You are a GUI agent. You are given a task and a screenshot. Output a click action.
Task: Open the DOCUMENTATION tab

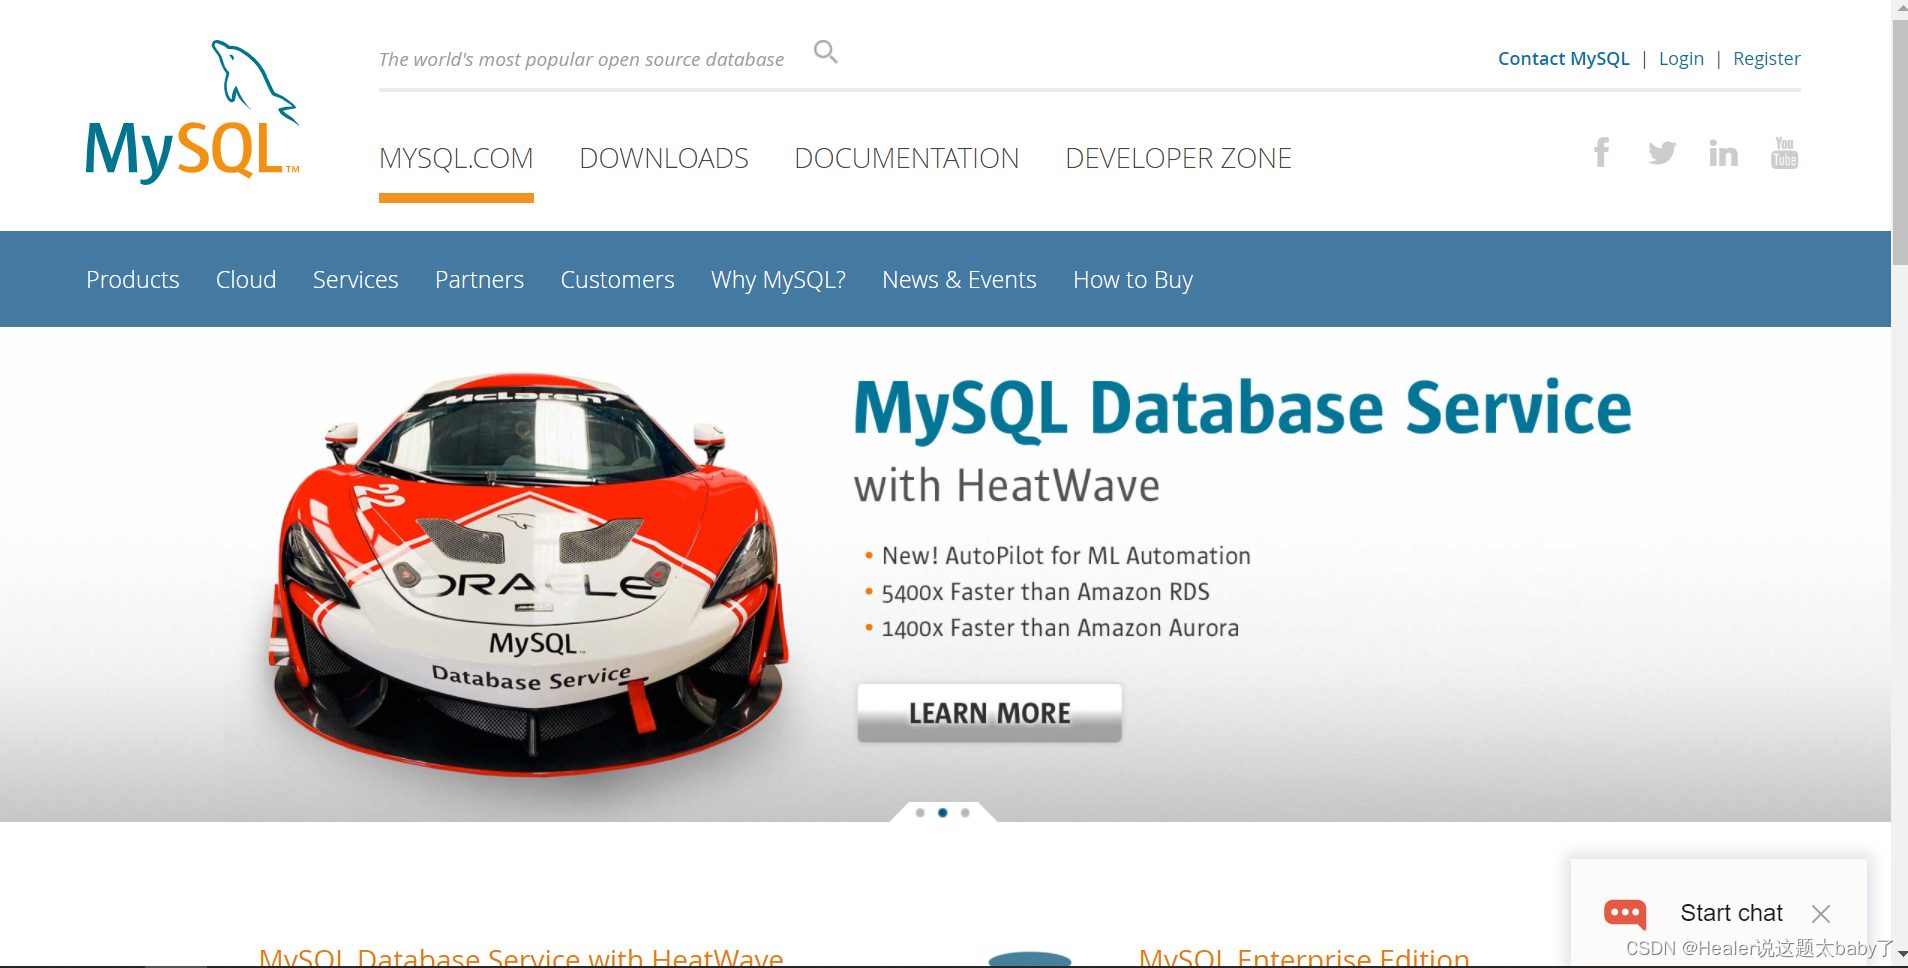coord(906,158)
